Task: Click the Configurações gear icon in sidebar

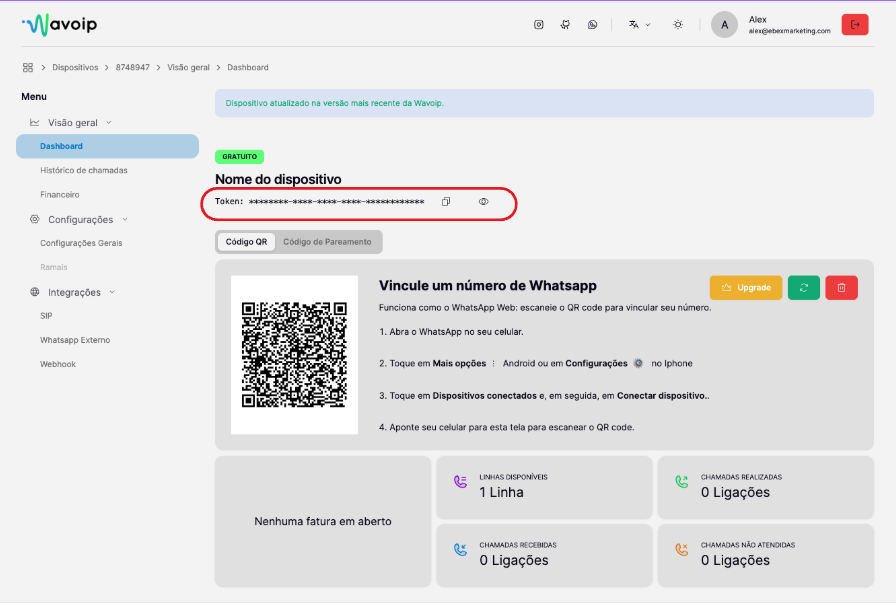Action: (x=34, y=219)
